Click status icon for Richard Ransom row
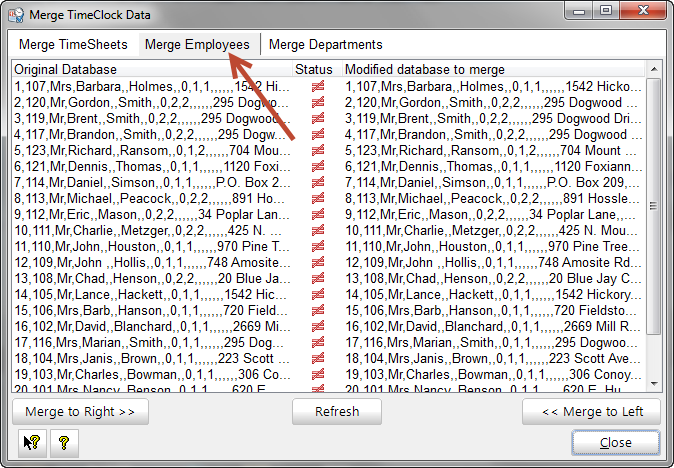Viewport: 674px width, 468px height. 318,151
